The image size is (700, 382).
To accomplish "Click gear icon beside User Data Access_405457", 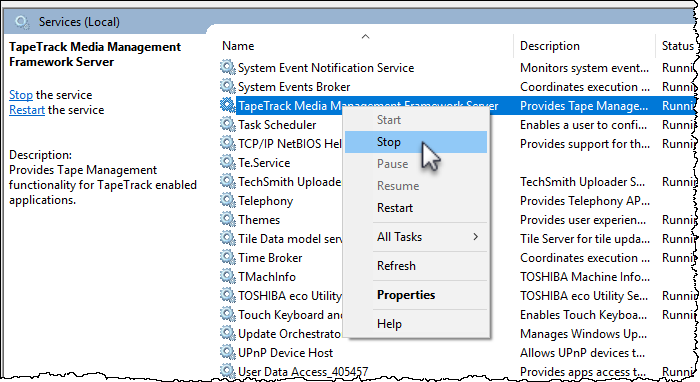I will pos(228,371).
